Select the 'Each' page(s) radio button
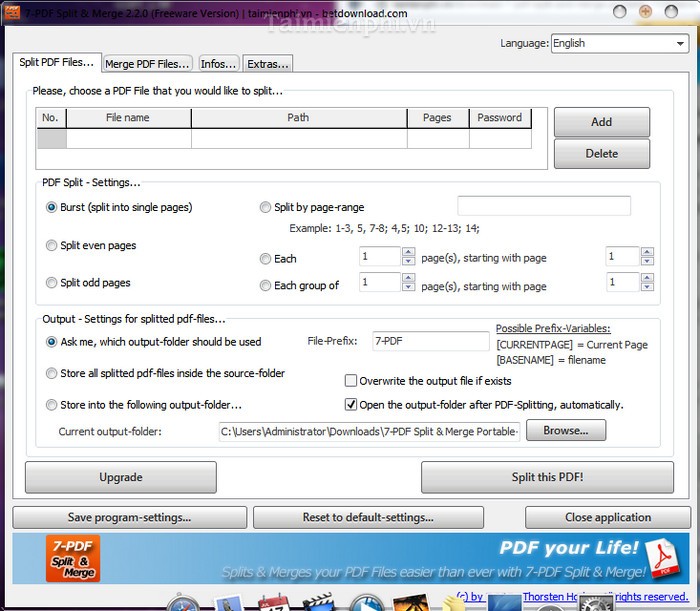 (x=265, y=258)
